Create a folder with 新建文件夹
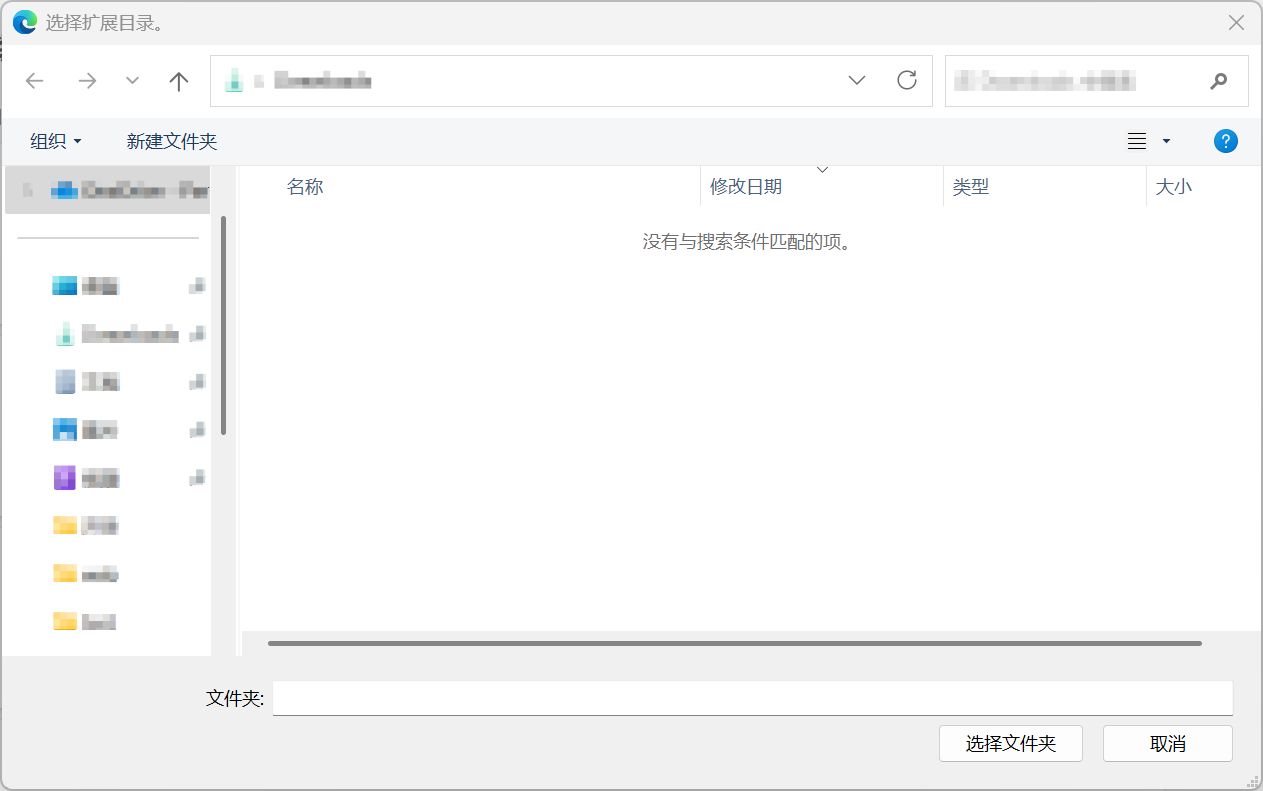 171,141
